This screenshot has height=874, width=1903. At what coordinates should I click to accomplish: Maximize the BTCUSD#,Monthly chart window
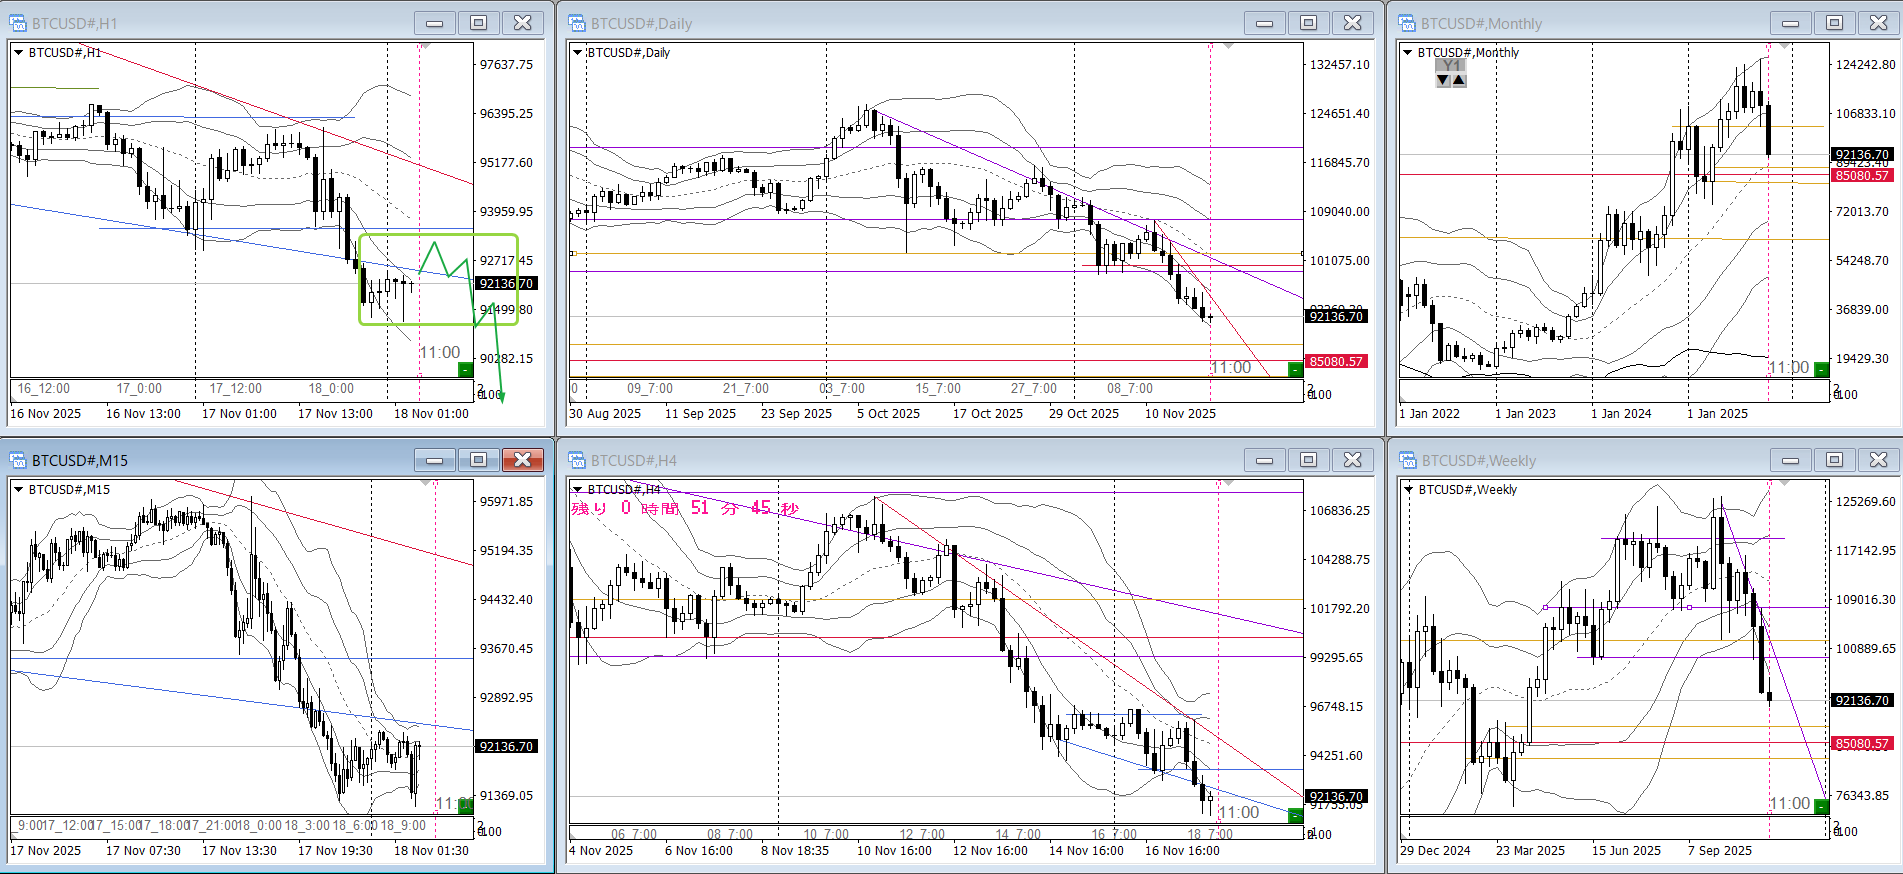coord(1834,23)
